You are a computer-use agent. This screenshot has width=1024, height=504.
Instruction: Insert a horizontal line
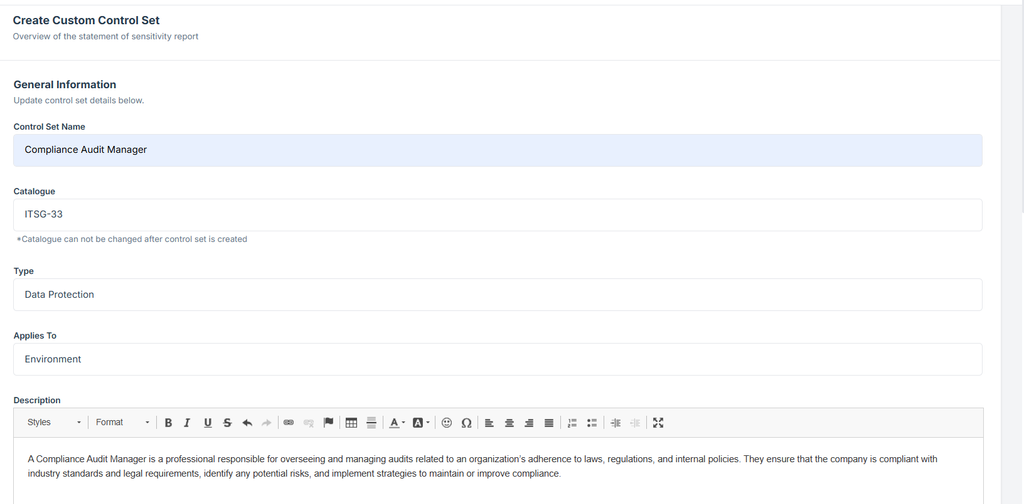371,423
